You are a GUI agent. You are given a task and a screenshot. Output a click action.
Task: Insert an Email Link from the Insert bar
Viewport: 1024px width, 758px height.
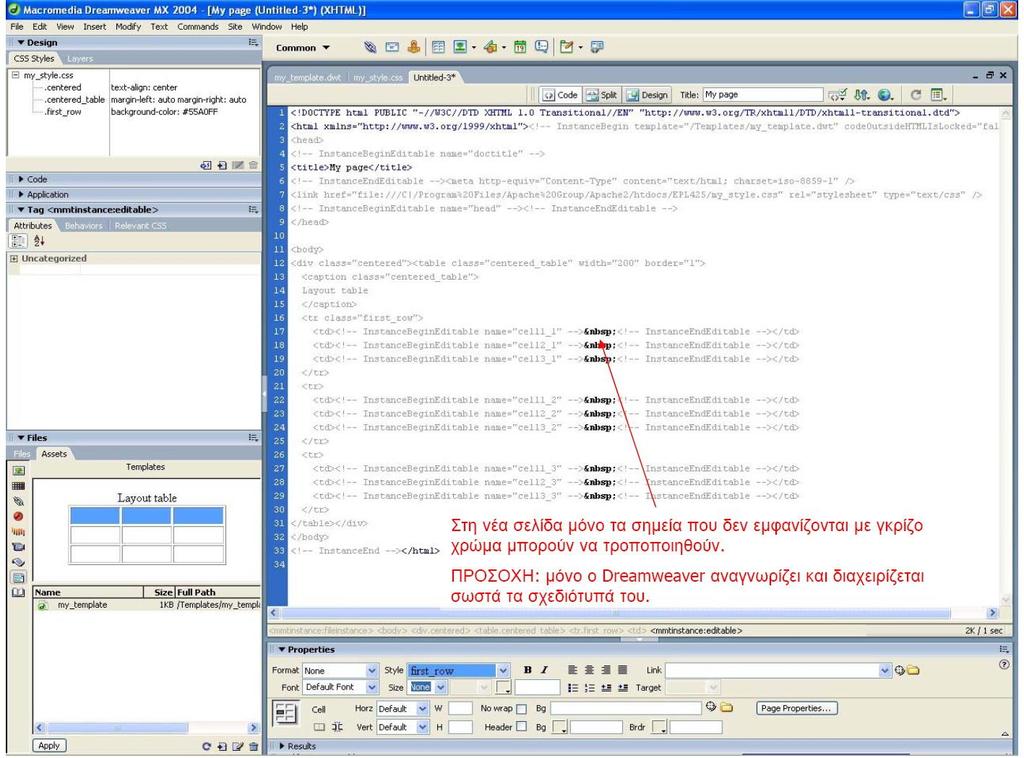392,47
